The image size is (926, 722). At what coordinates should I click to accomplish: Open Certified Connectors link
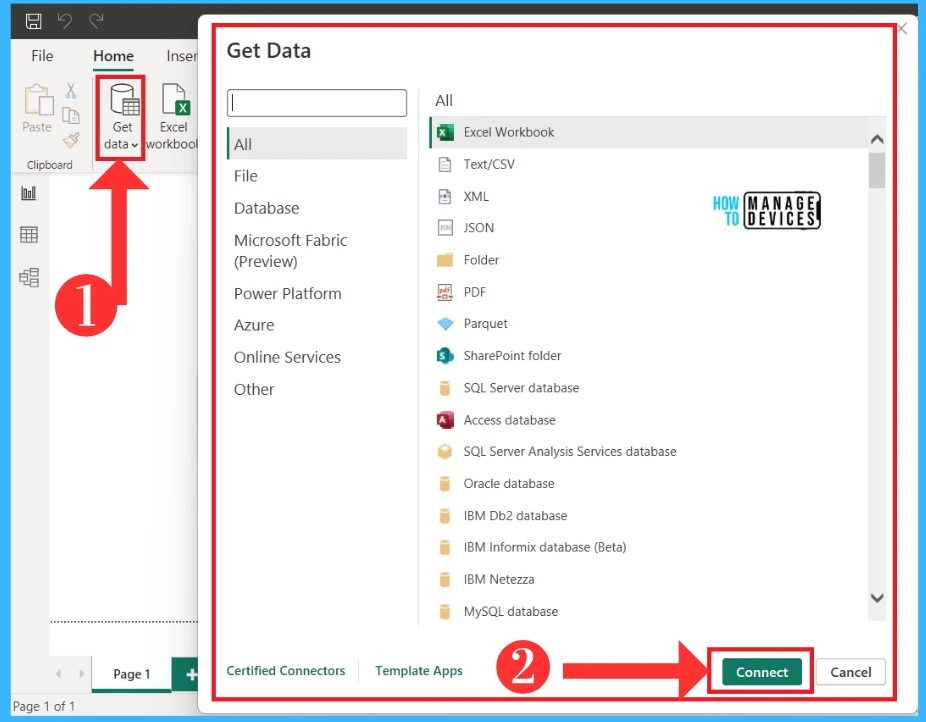286,671
